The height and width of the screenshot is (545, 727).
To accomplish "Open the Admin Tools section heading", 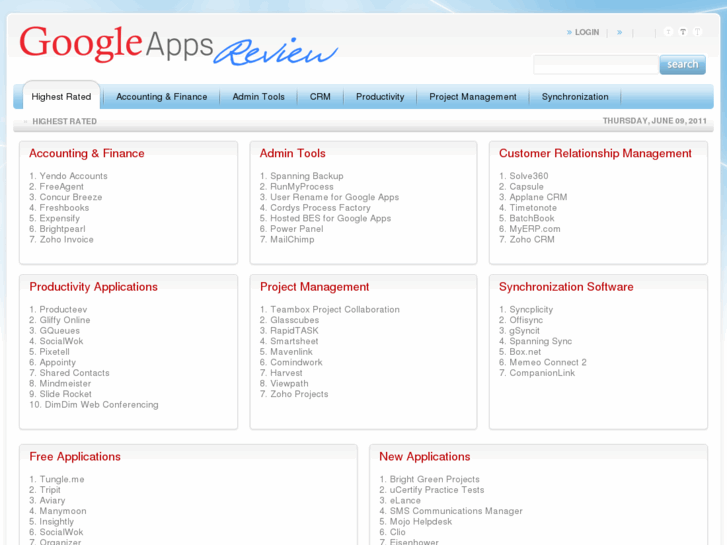I will point(293,153).
